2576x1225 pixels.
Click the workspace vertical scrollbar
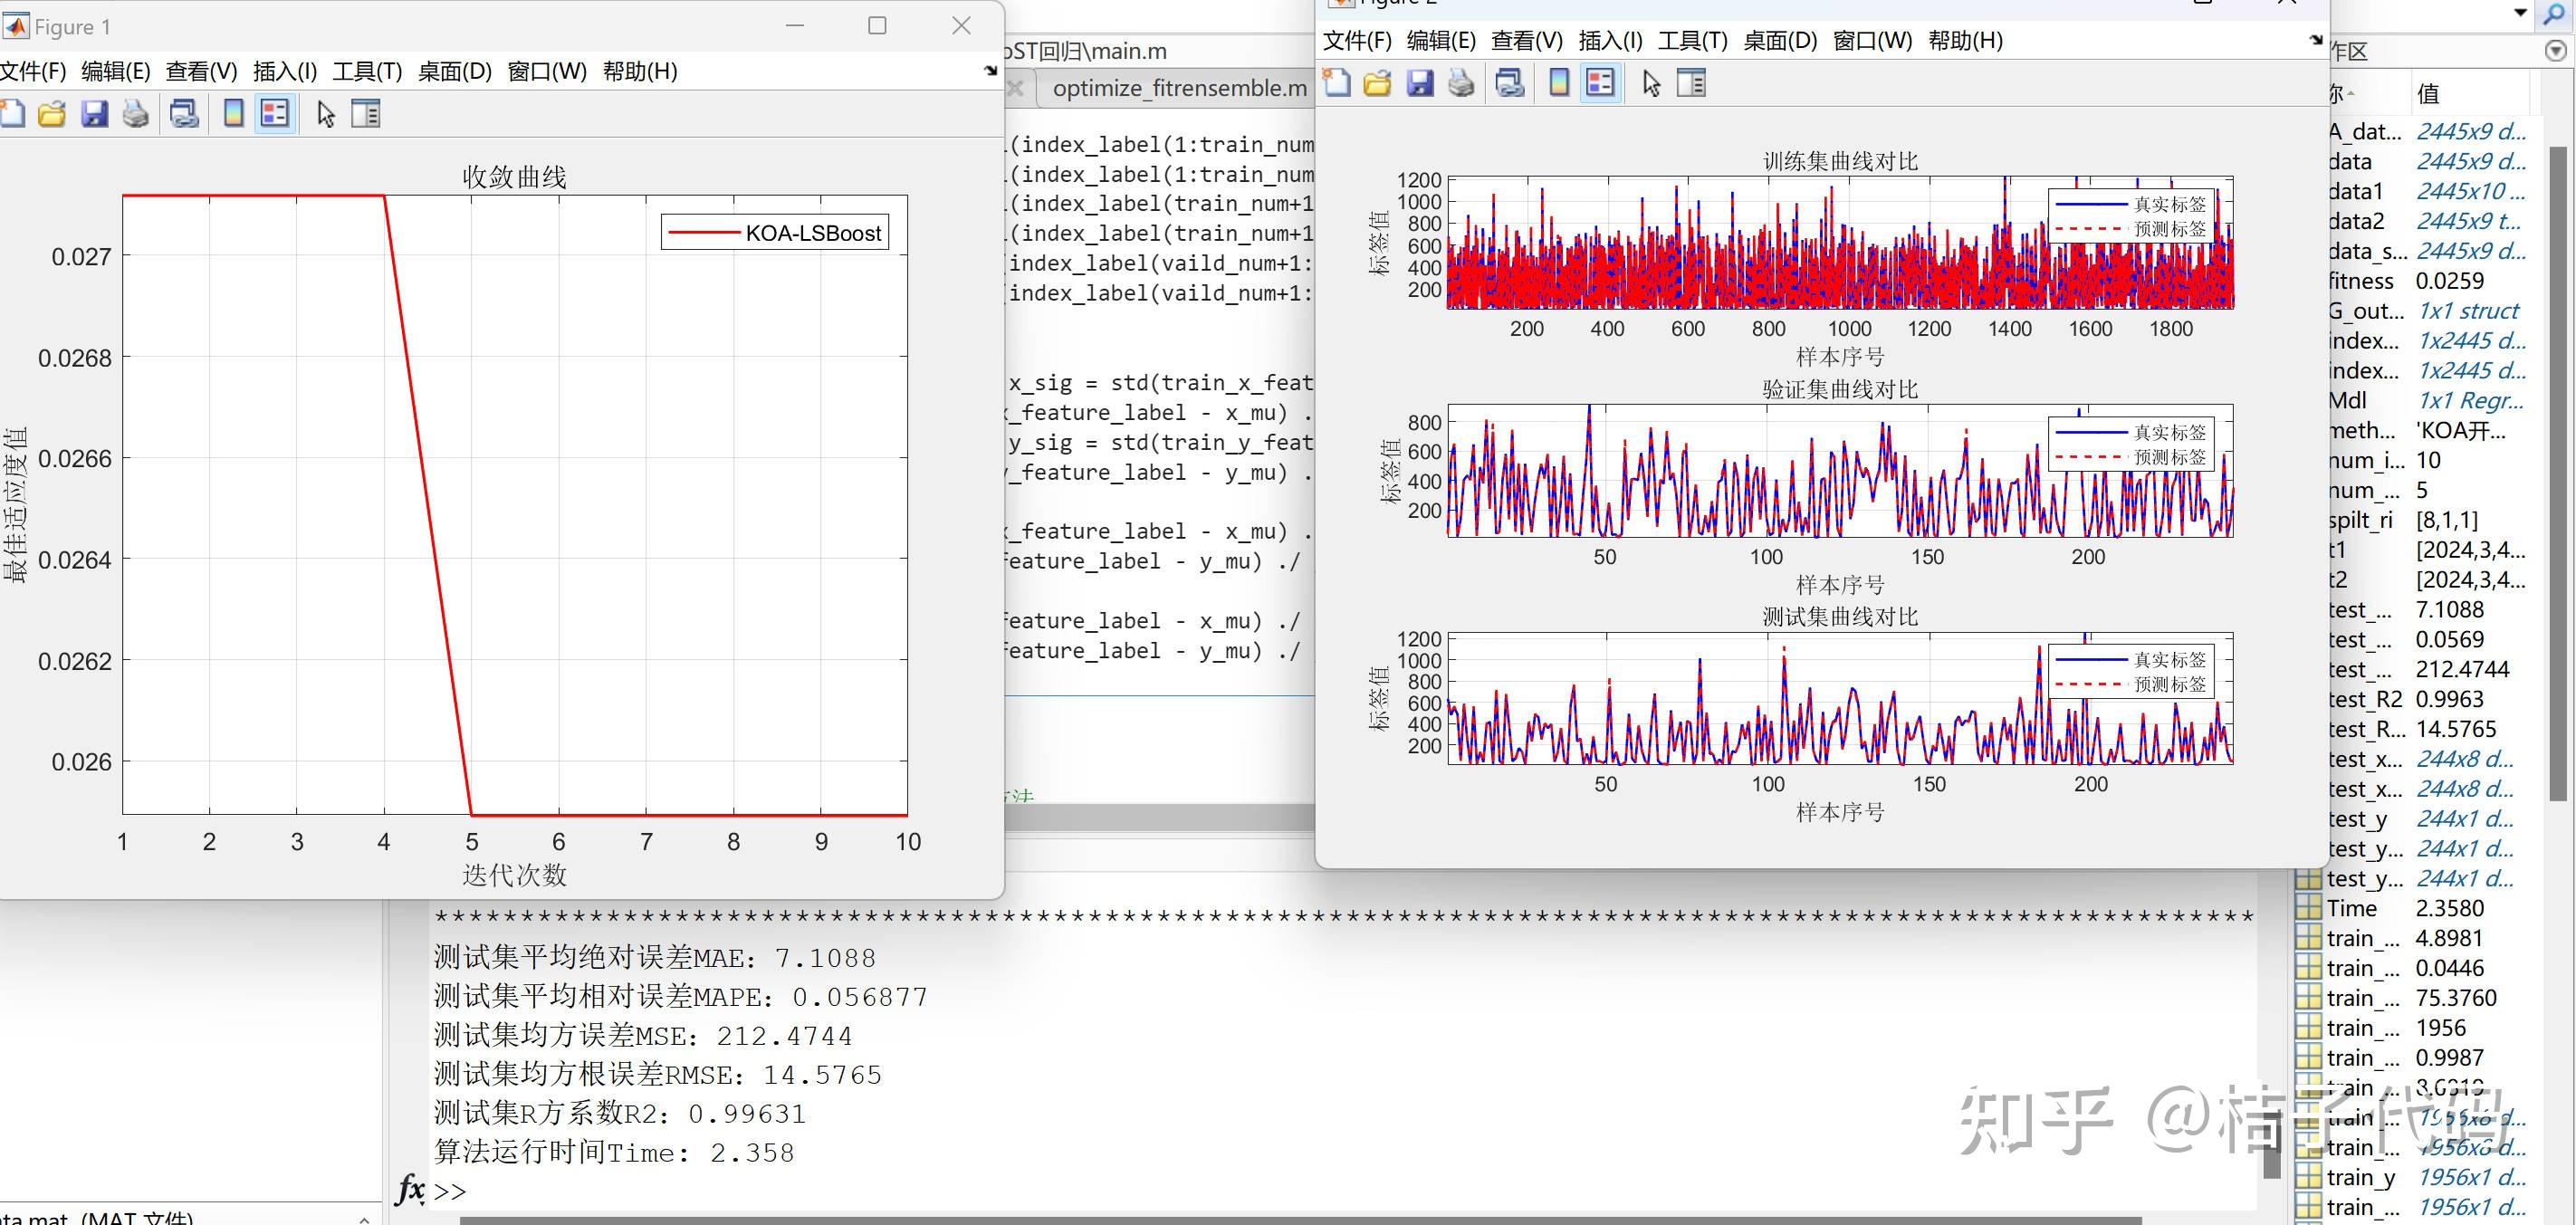pos(2558,470)
